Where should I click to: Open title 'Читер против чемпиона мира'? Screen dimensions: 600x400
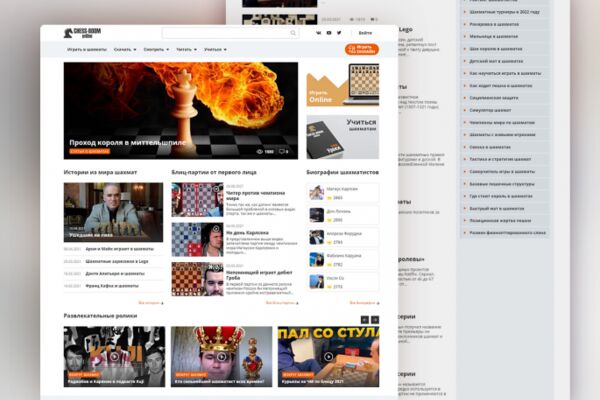(x=255, y=196)
